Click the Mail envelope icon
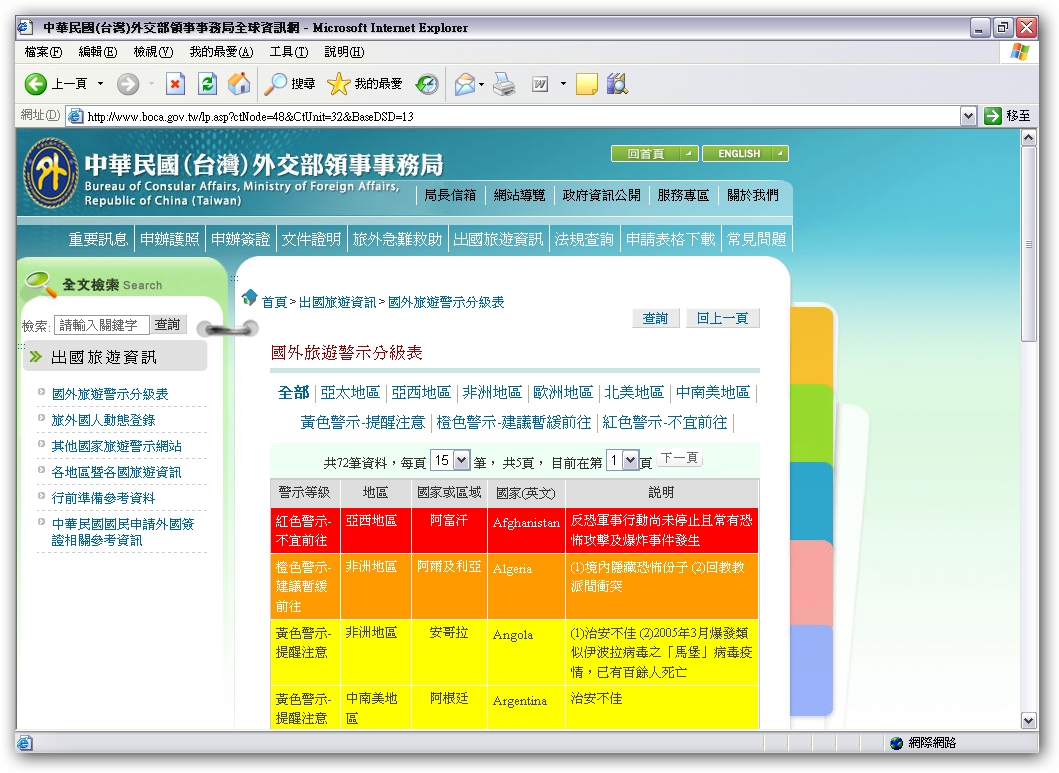This screenshot has width=1059, height=773. [x=465, y=85]
